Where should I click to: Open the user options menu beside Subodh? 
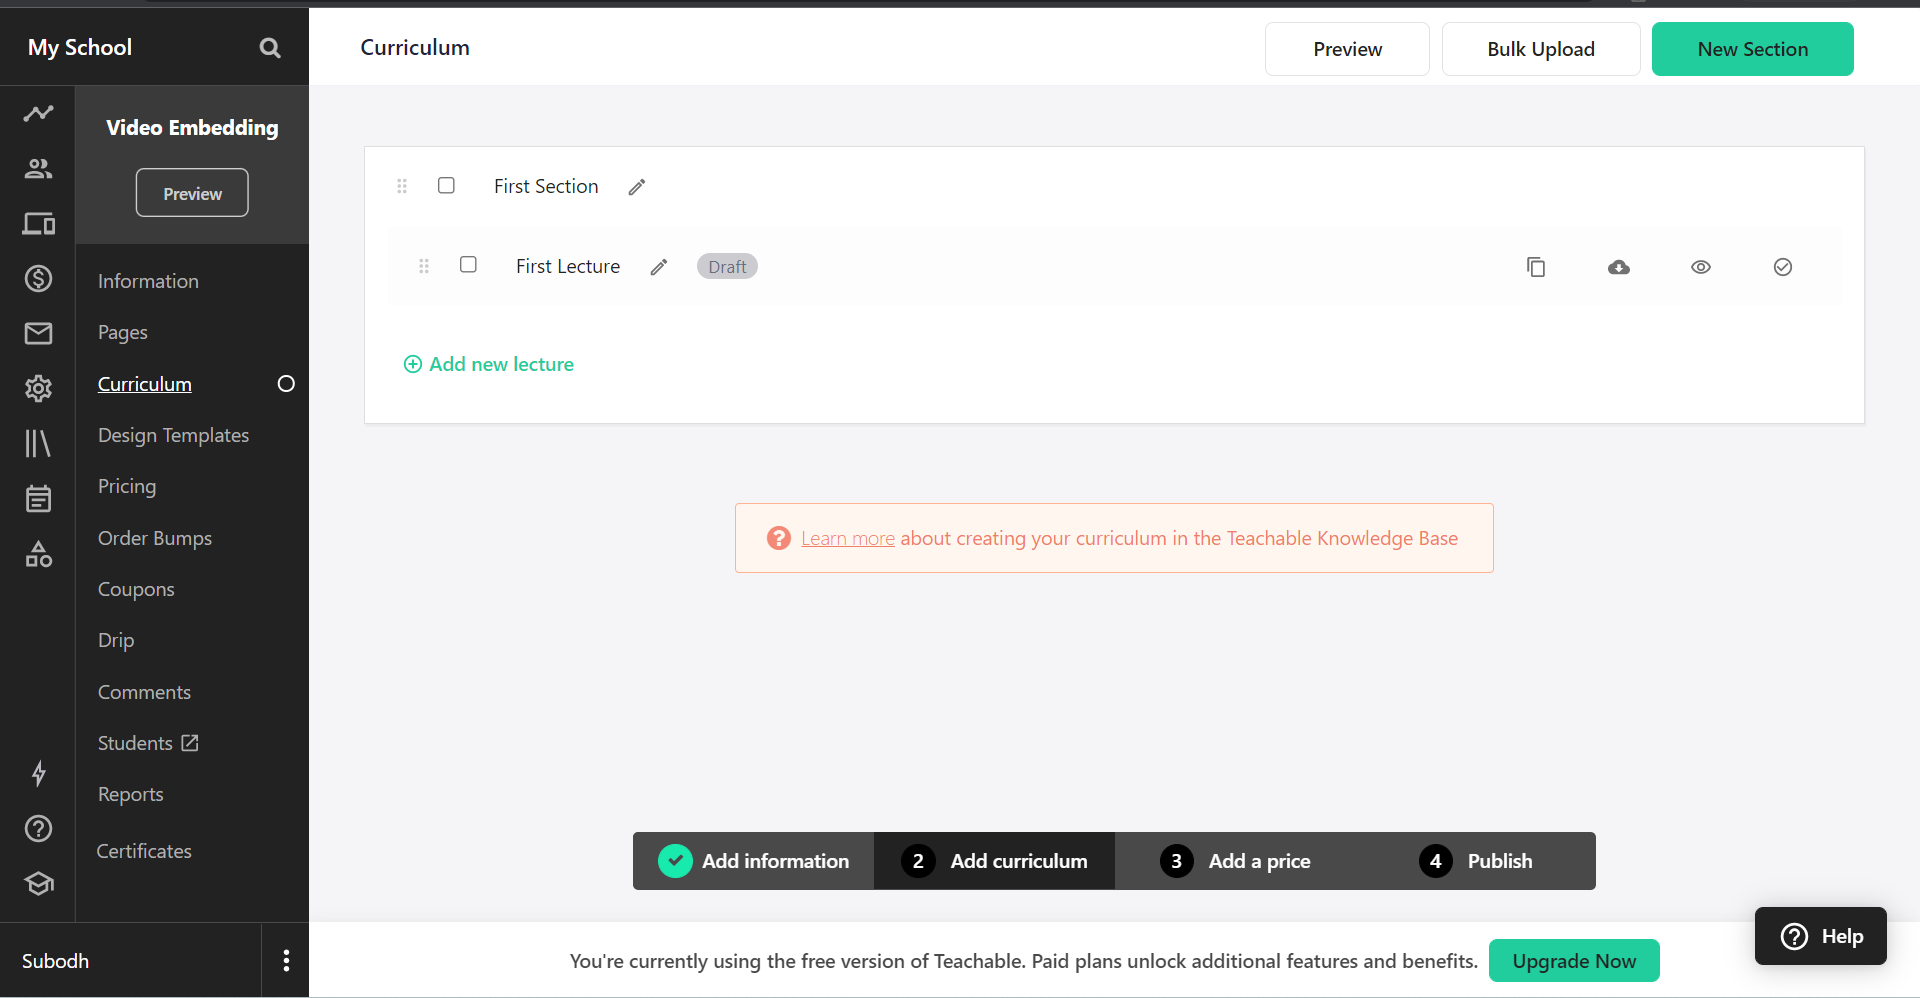point(285,960)
